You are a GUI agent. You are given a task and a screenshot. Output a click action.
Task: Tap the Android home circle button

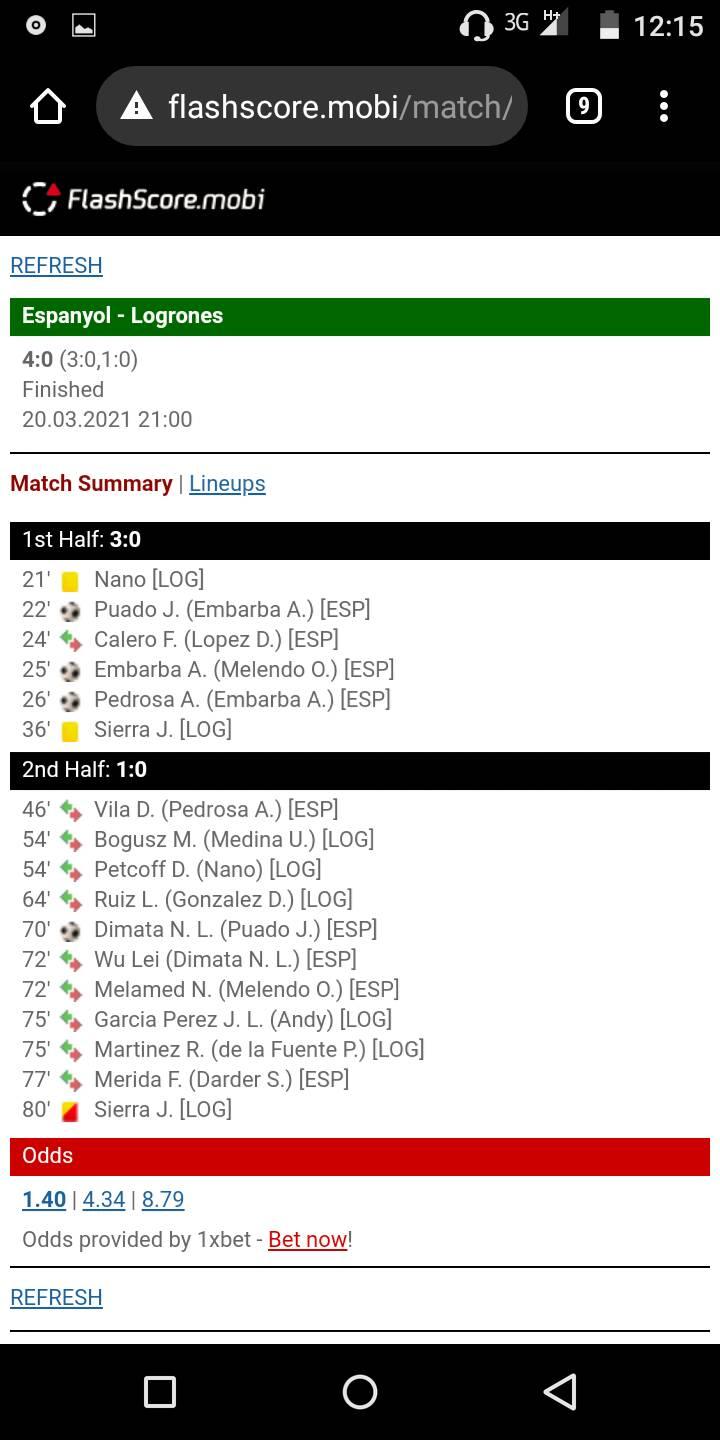pyautogui.click(x=360, y=1391)
